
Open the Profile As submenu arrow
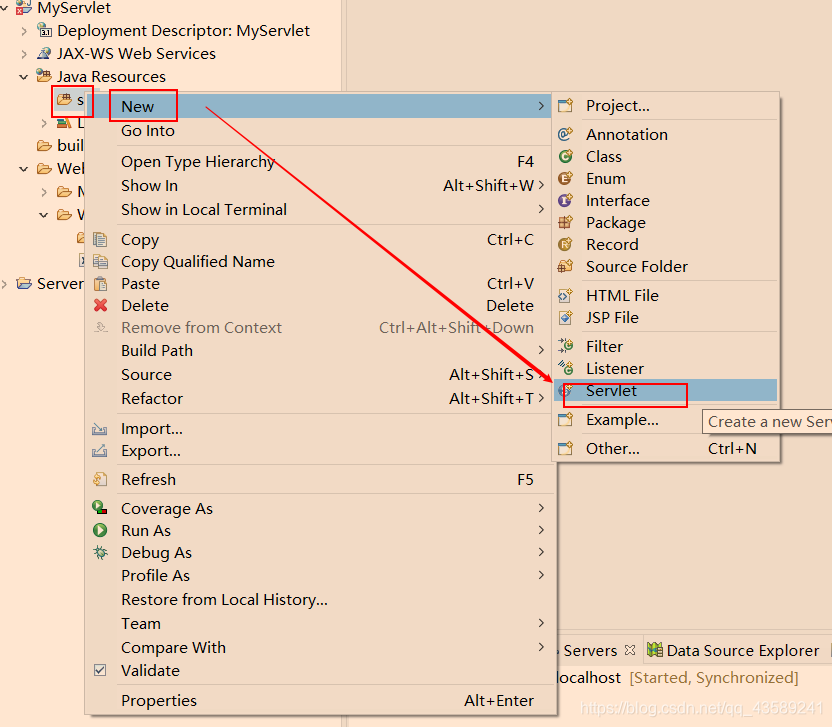click(541, 575)
